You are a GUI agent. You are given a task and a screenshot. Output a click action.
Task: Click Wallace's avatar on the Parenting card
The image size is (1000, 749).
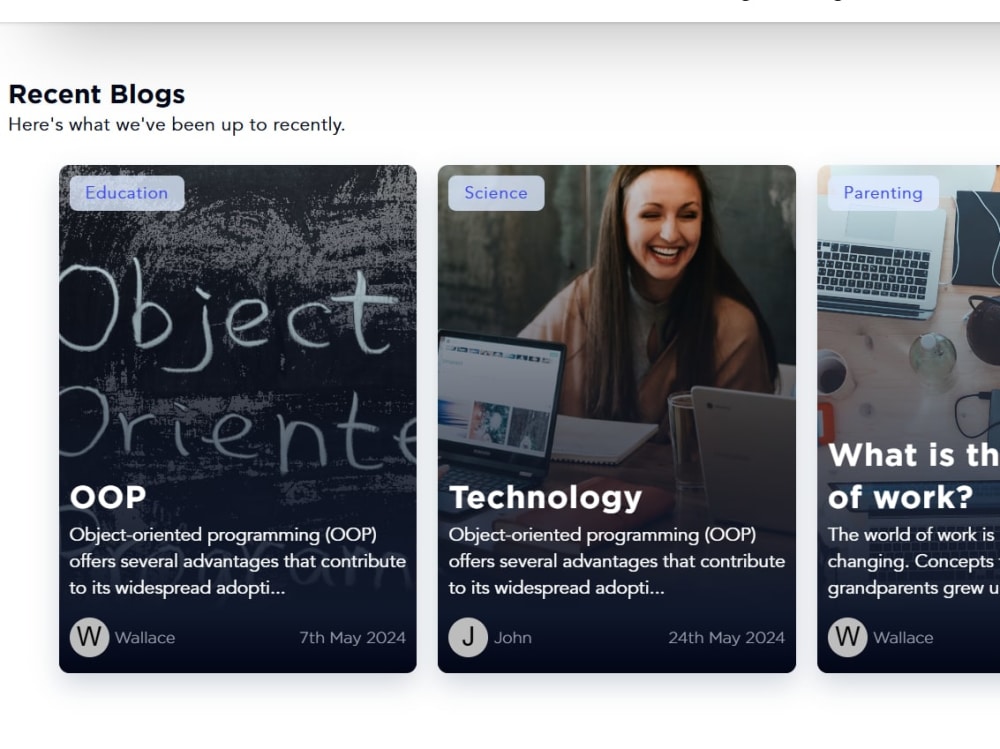point(848,637)
